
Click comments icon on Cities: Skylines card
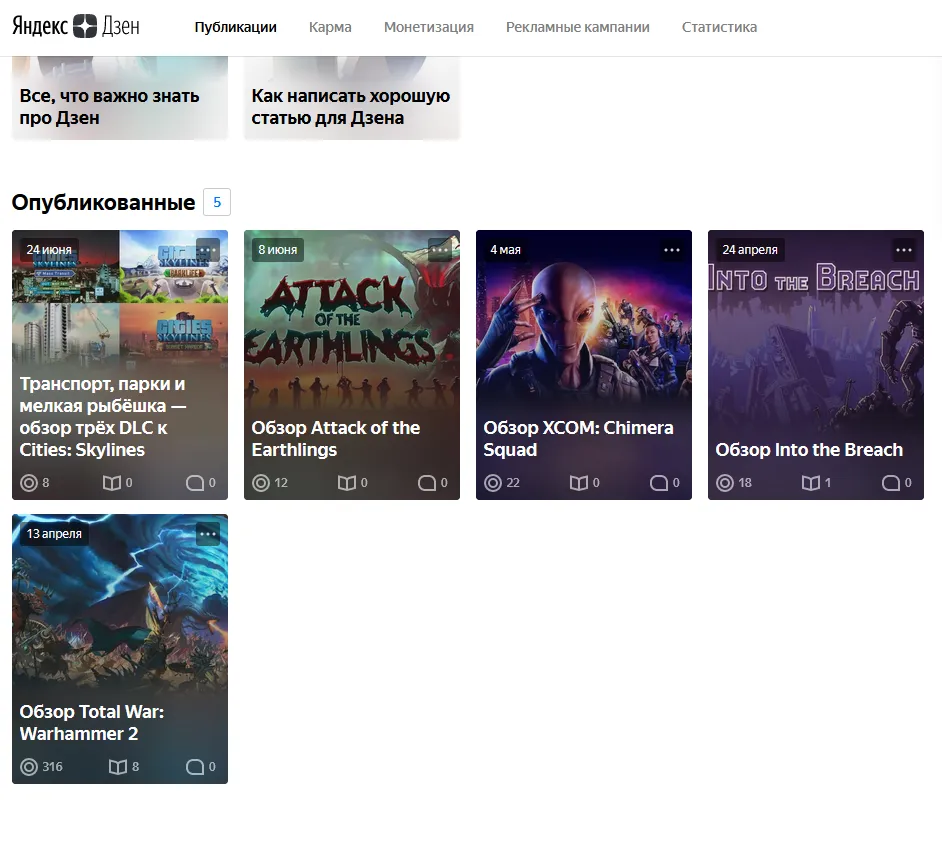click(x=195, y=483)
